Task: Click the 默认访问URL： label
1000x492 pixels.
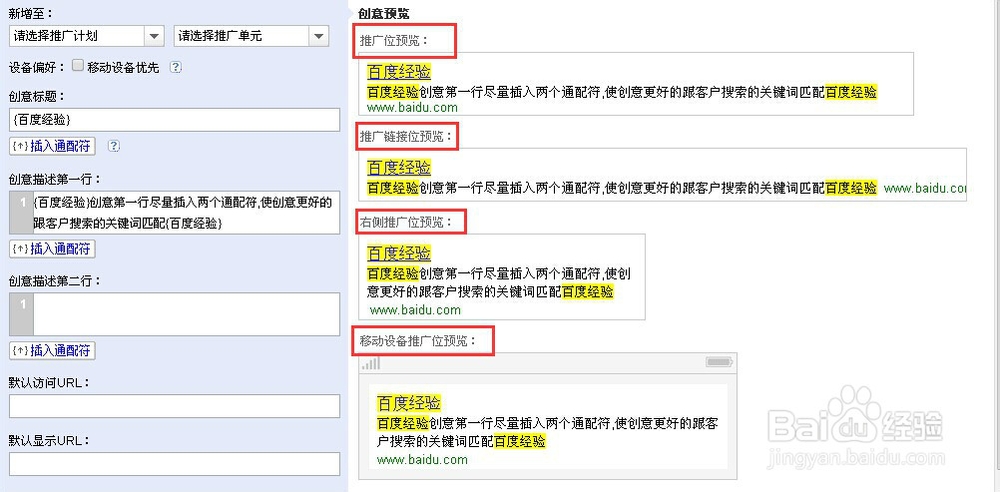Action: pyautogui.click(x=49, y=382)
